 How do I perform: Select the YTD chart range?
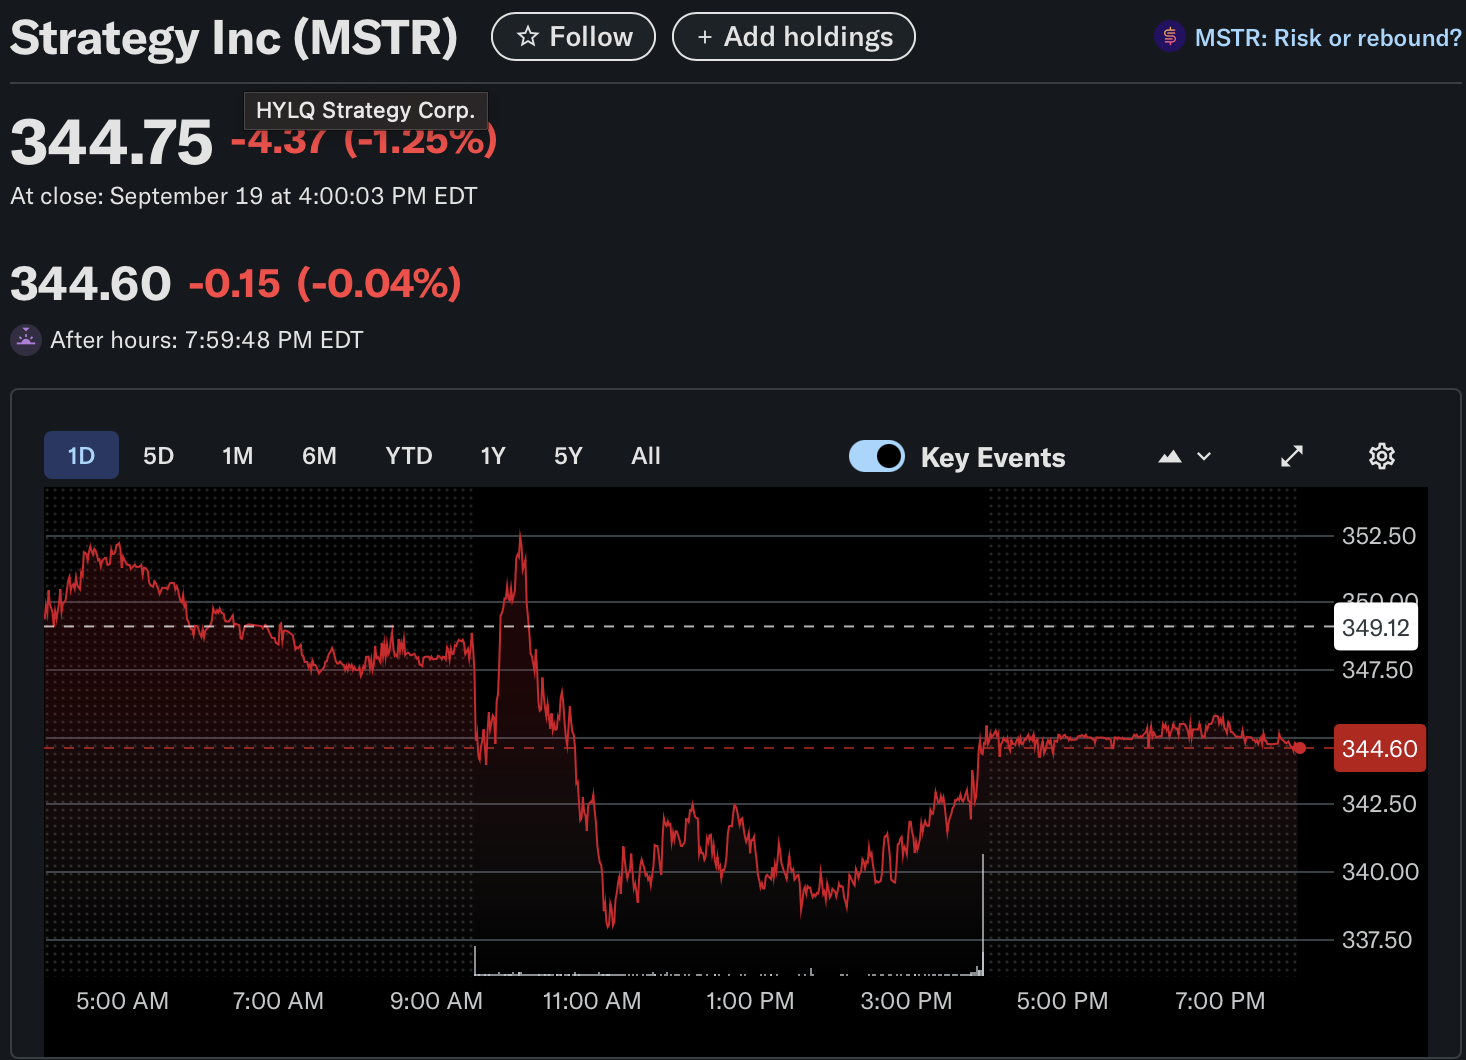pos(408,456)
